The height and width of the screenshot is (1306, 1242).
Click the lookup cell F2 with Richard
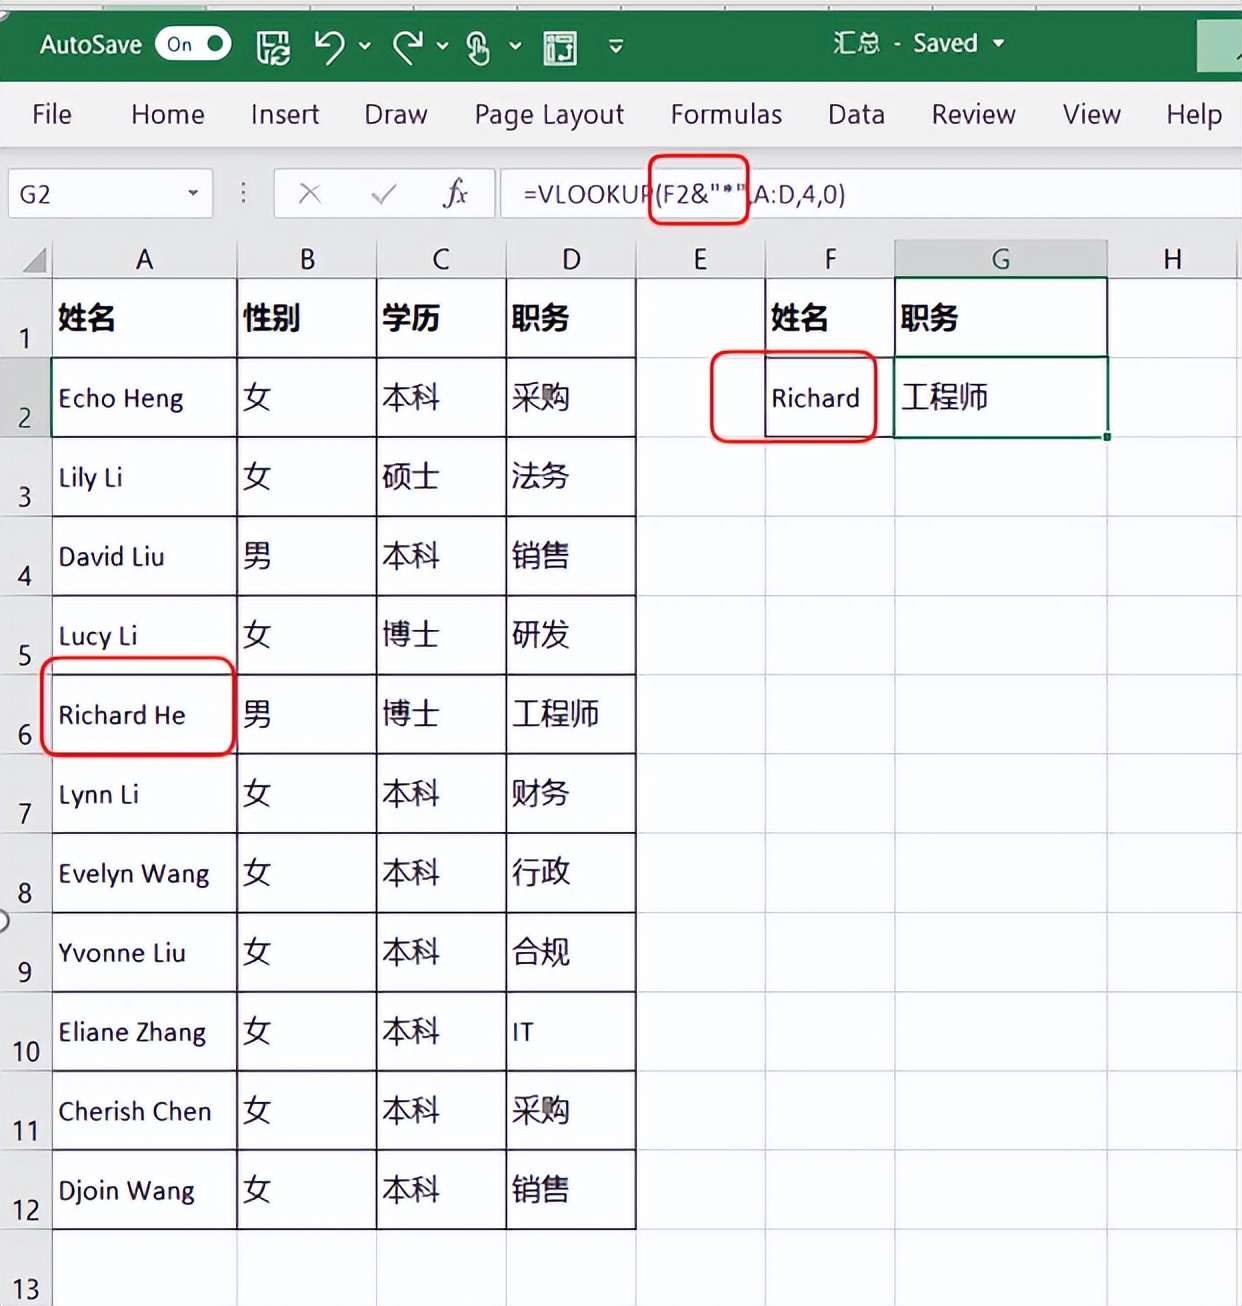point(830,397)
